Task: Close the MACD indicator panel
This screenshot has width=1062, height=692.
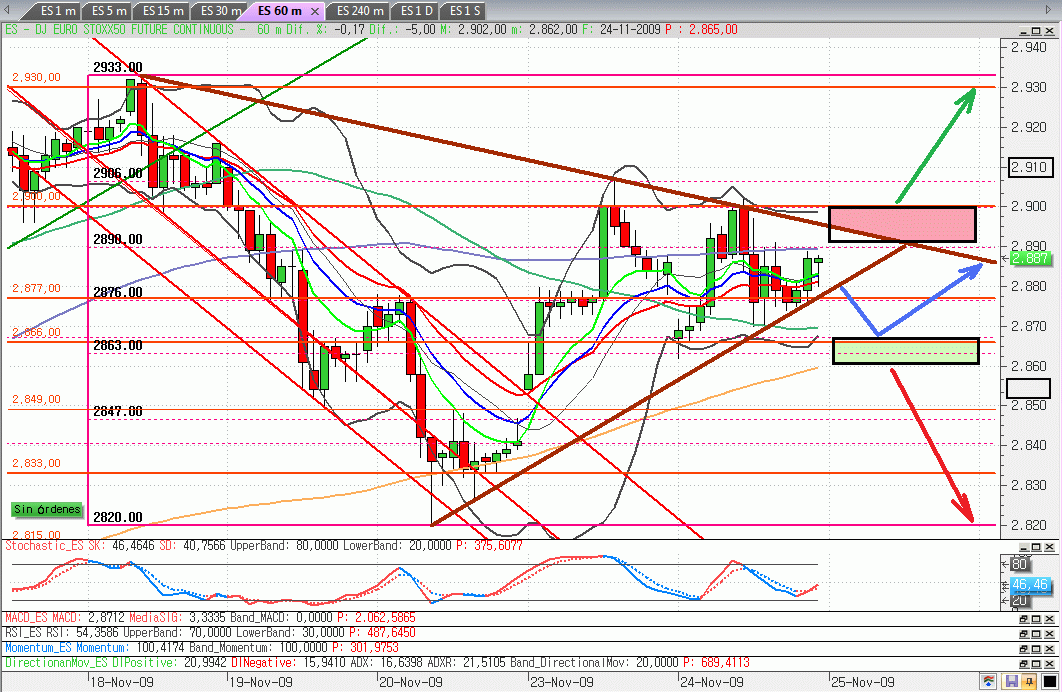Action: 1049,619
